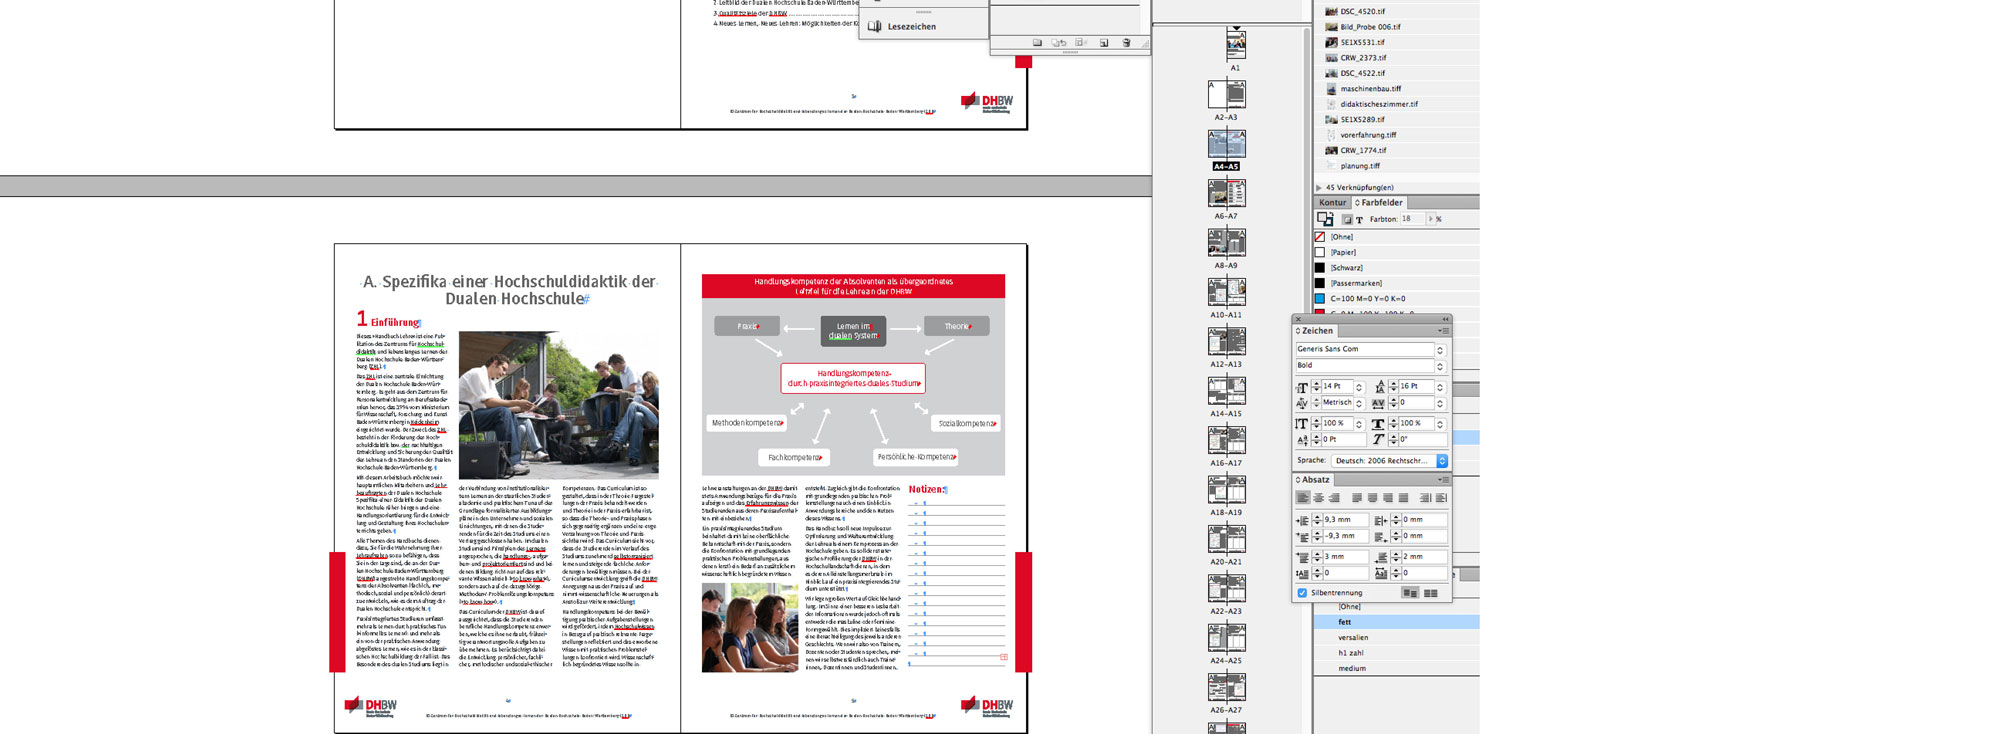Toggle the Silbentrennung hyphenation checkbox
This screenshot has width=2000, height=734.
(1302, 593)
